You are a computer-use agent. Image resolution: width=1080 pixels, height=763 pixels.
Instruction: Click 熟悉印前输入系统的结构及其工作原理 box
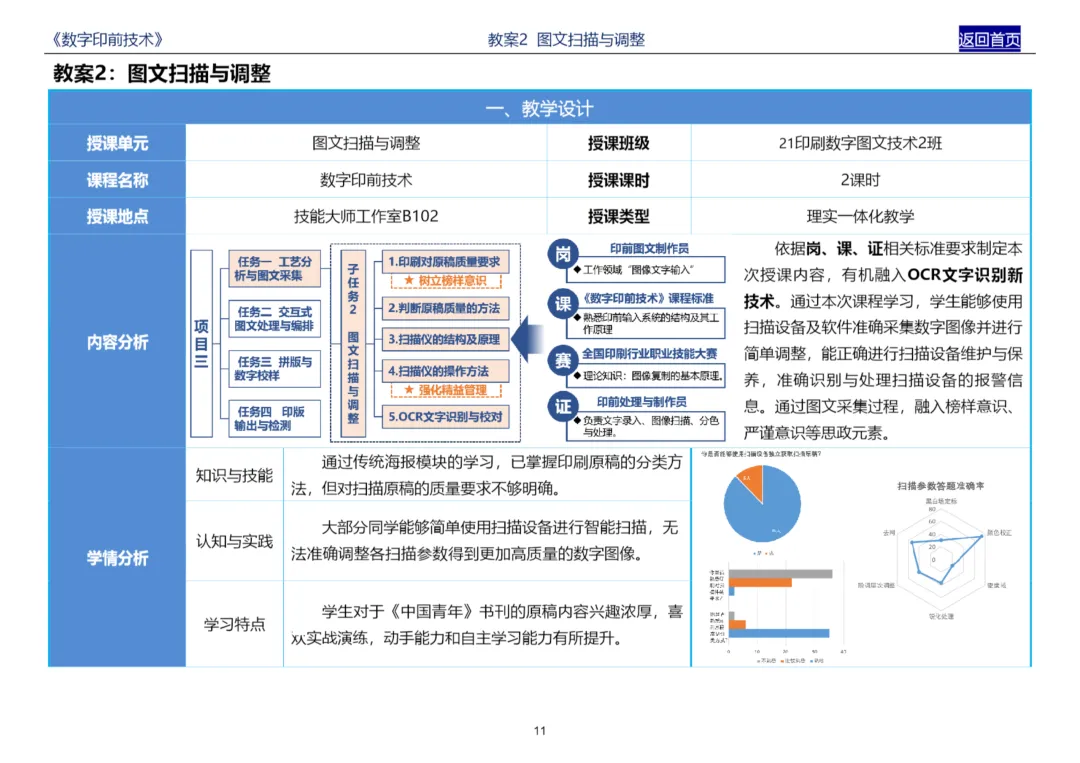pyautogui.click(x=645, y=323)
